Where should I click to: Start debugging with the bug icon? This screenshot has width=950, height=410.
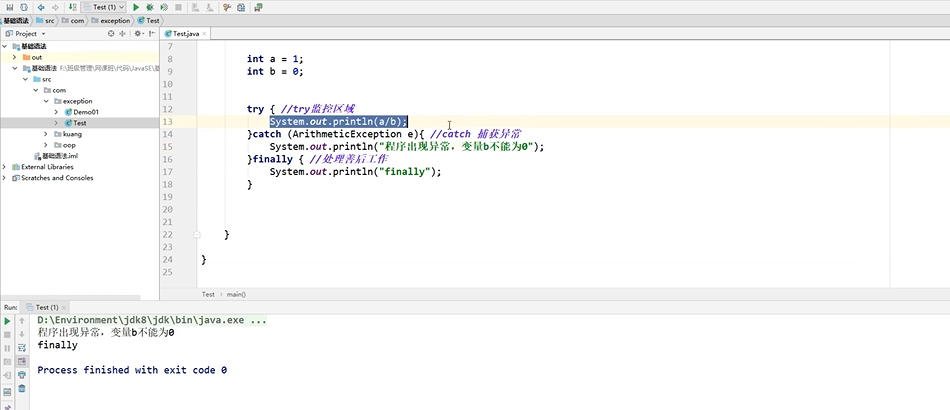coord(150,7)
